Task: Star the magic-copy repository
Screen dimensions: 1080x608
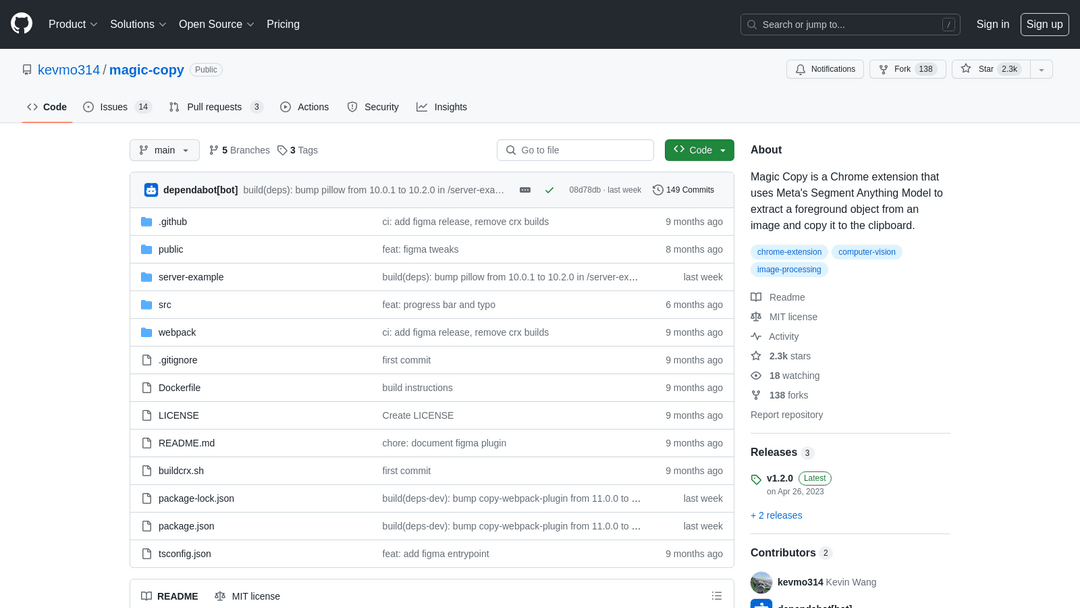Action: pyautogui.click(x=990, y=69)
